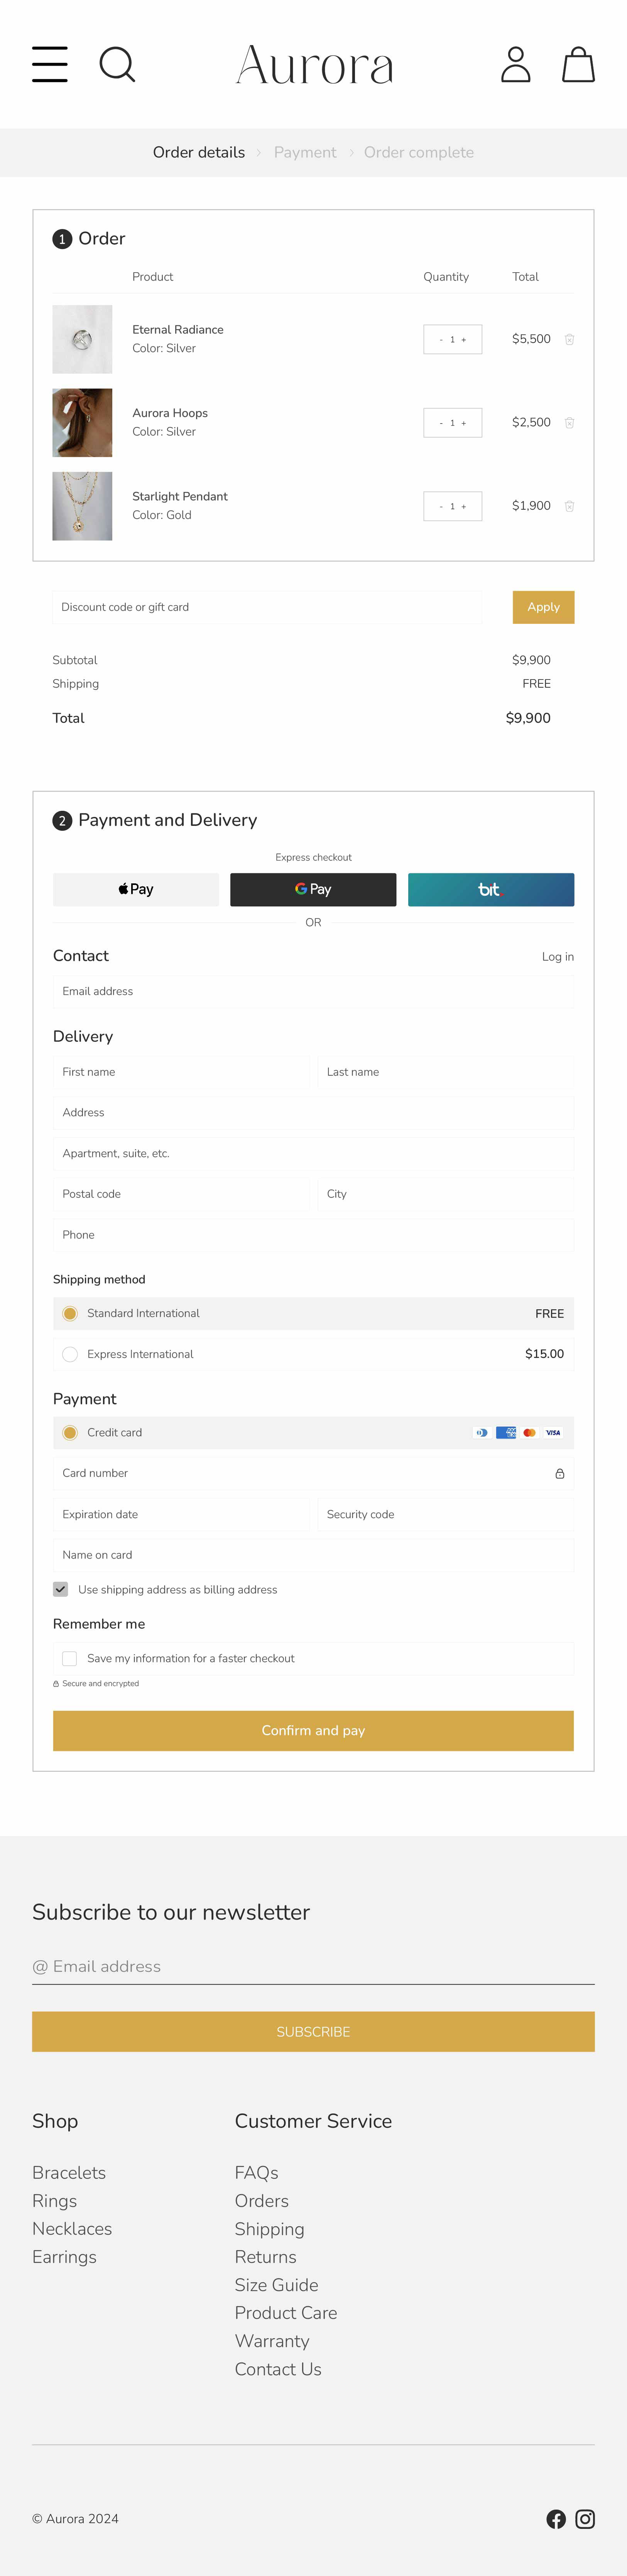Viewport: 627px width, 2576px height.
Task: Open Aurora's Instagram page icon
Action: tap(585, 2519)
